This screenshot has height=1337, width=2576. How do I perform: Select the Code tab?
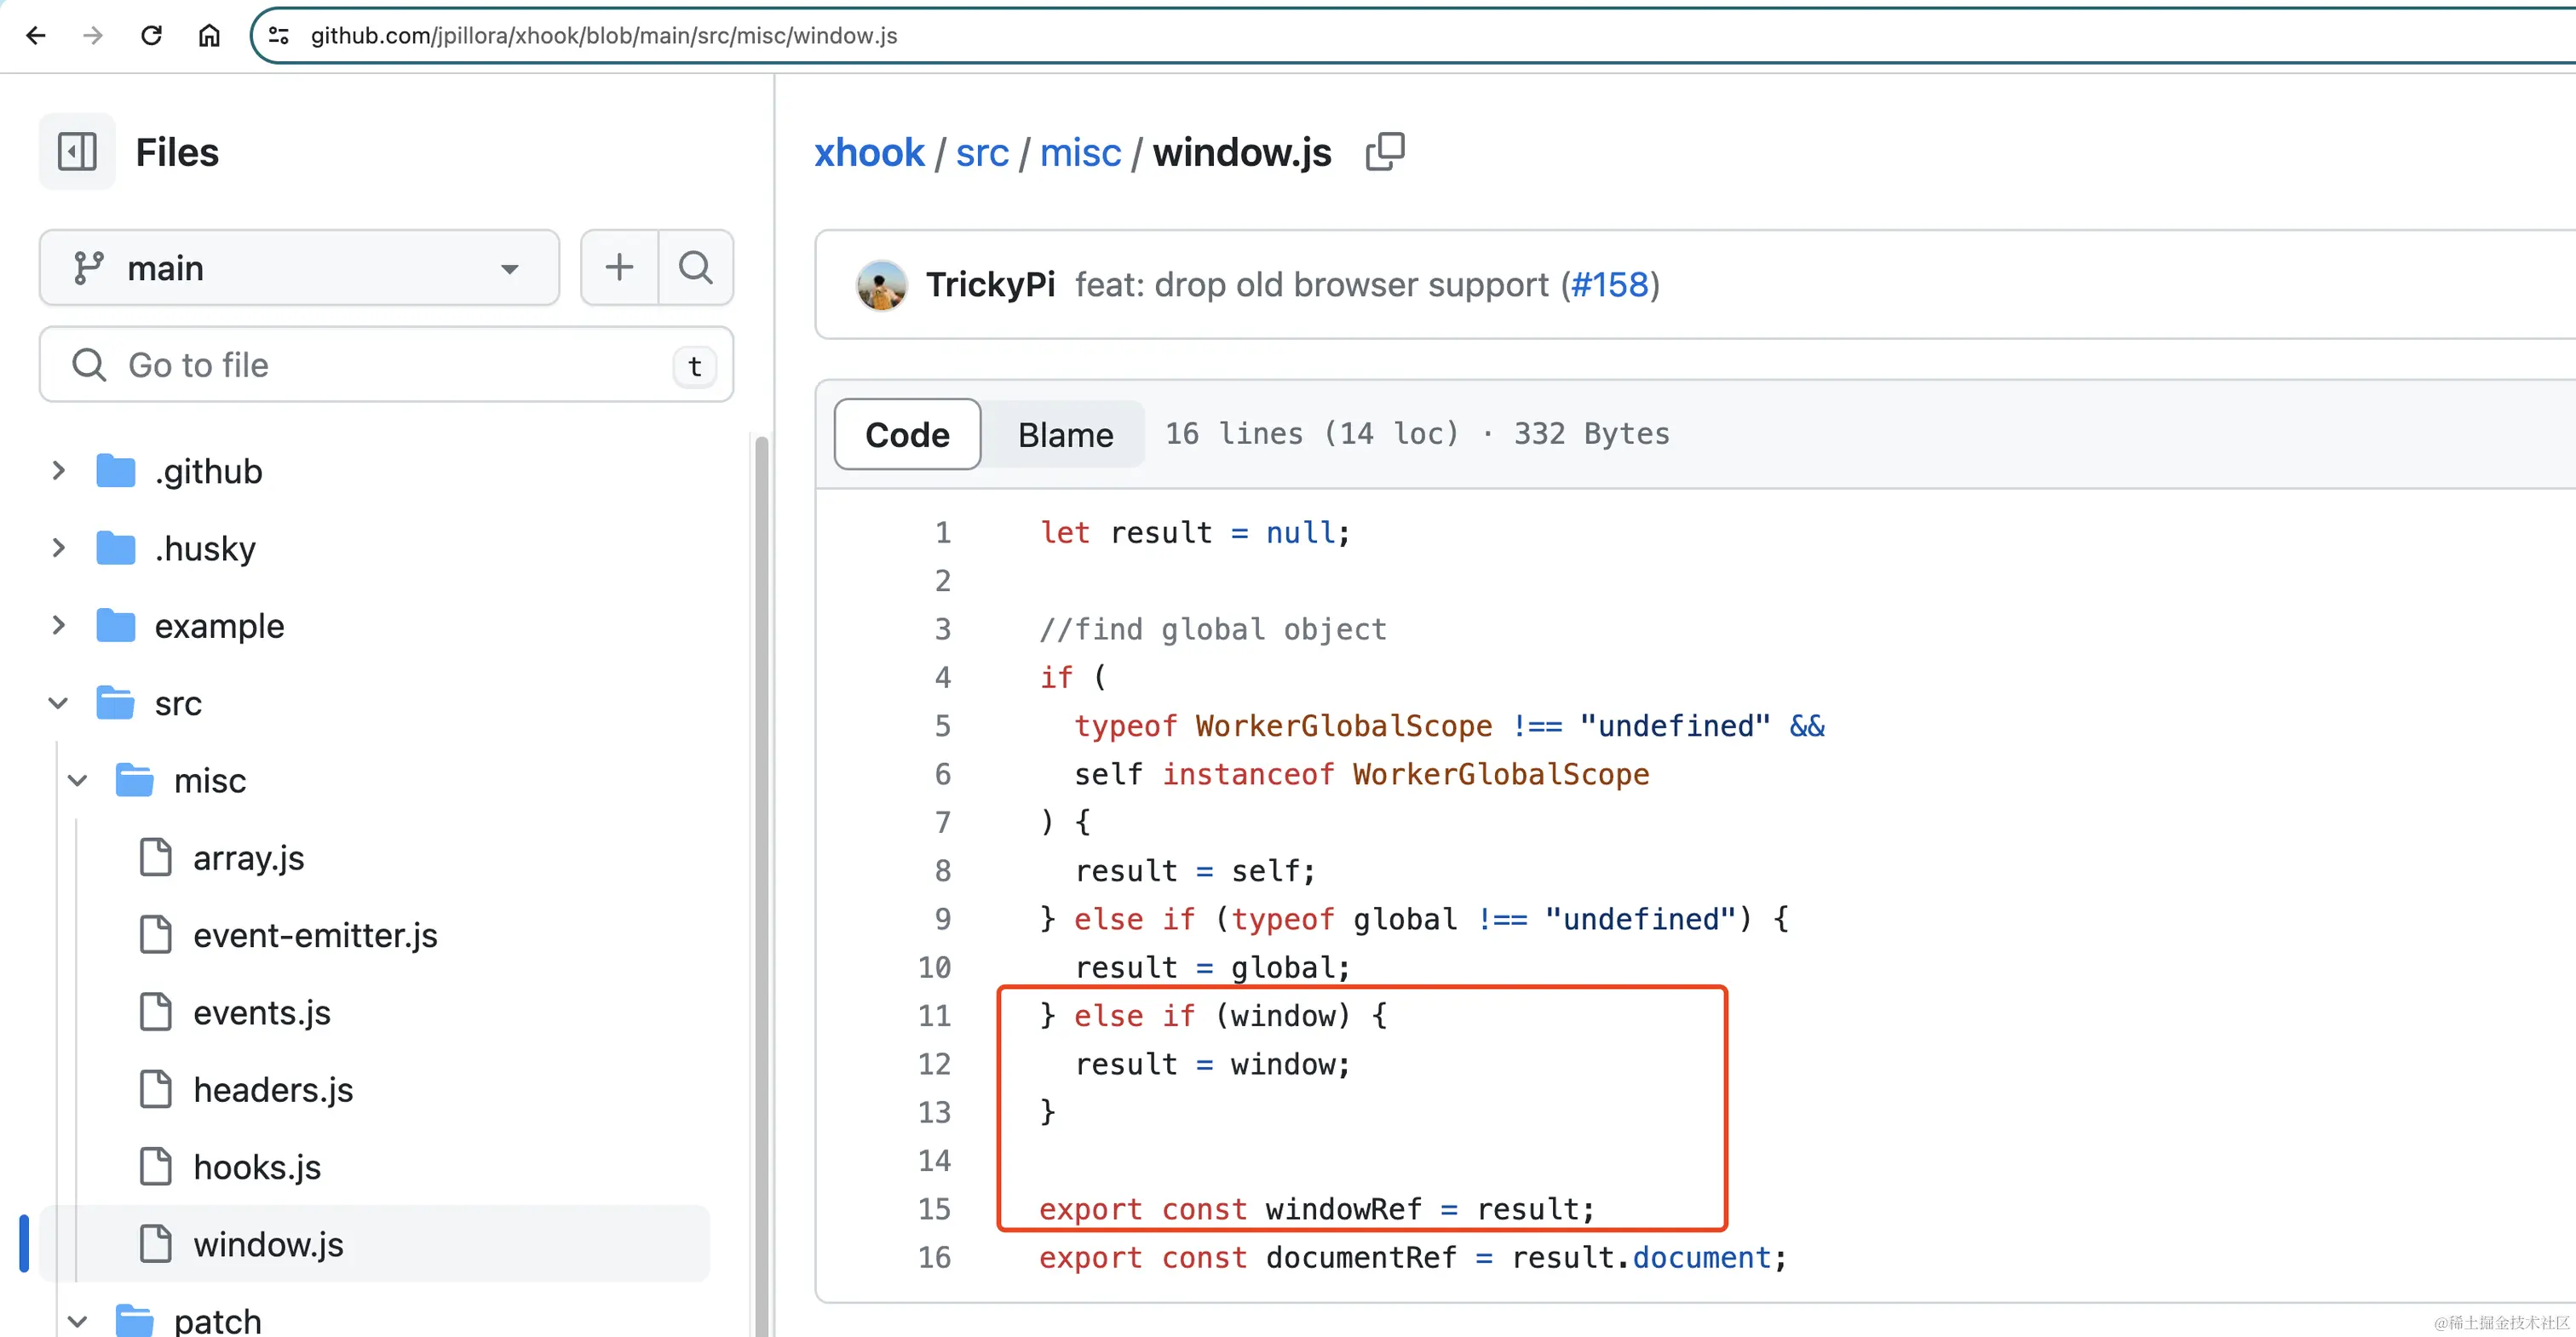point(906,434)
